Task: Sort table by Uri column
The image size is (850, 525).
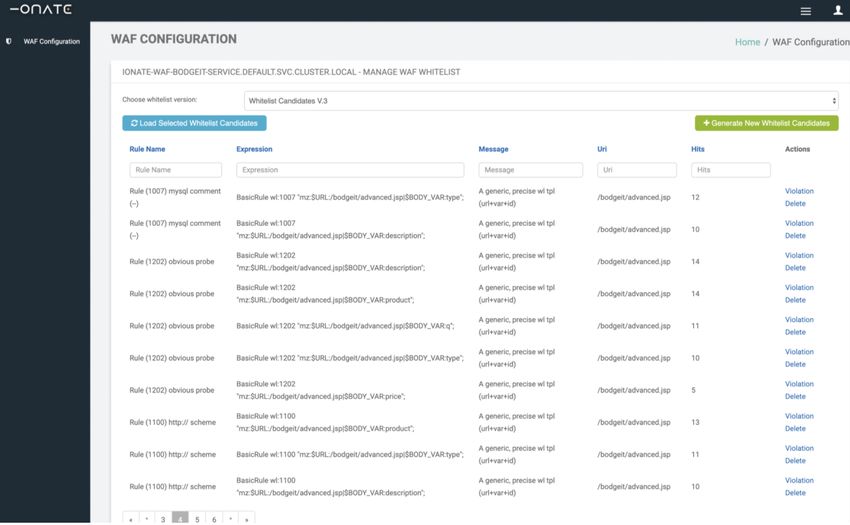Action: click(602, 149)
